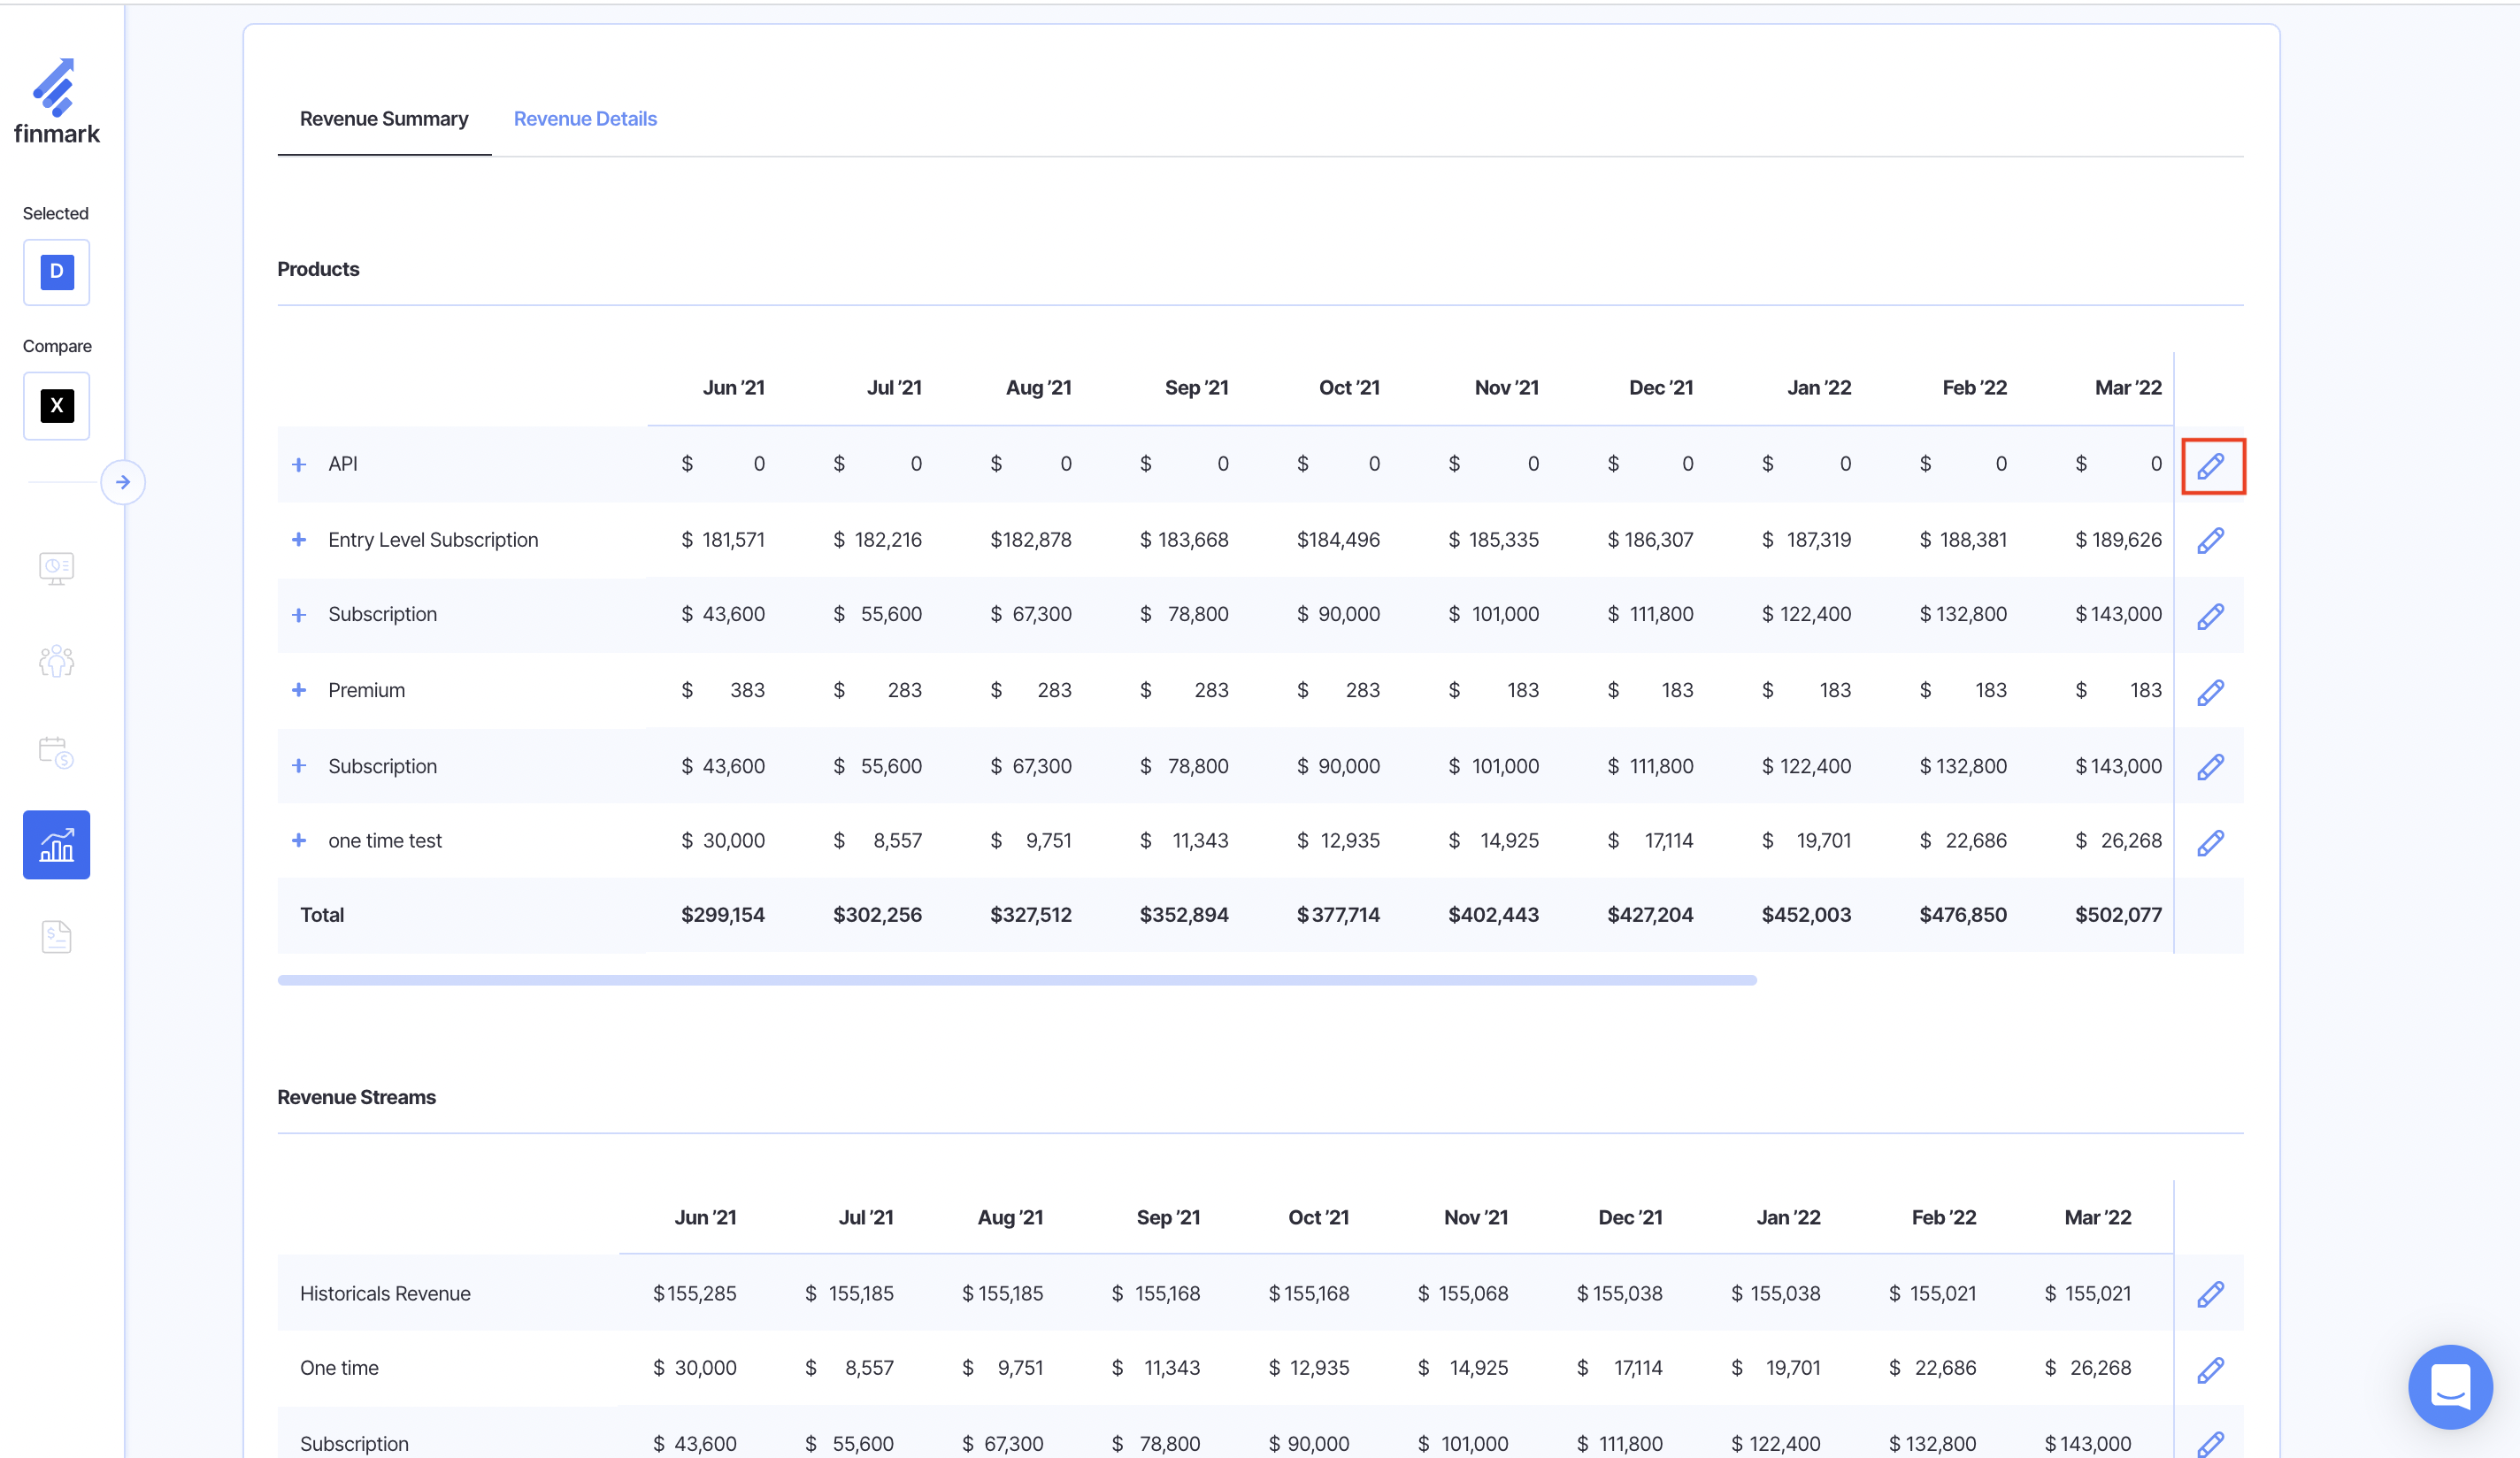The image size is (2520, 1458).
Task: Expand the API product row
Action: (x=298, y=465)
